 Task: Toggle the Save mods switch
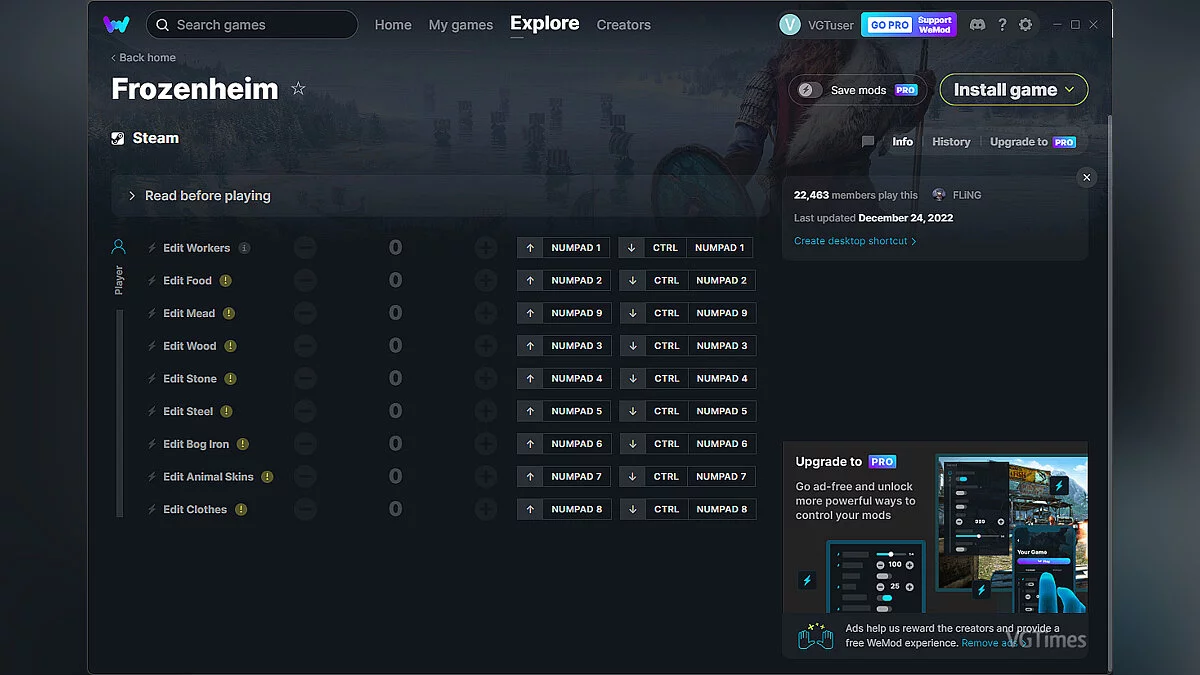click(x=809, y=90)
